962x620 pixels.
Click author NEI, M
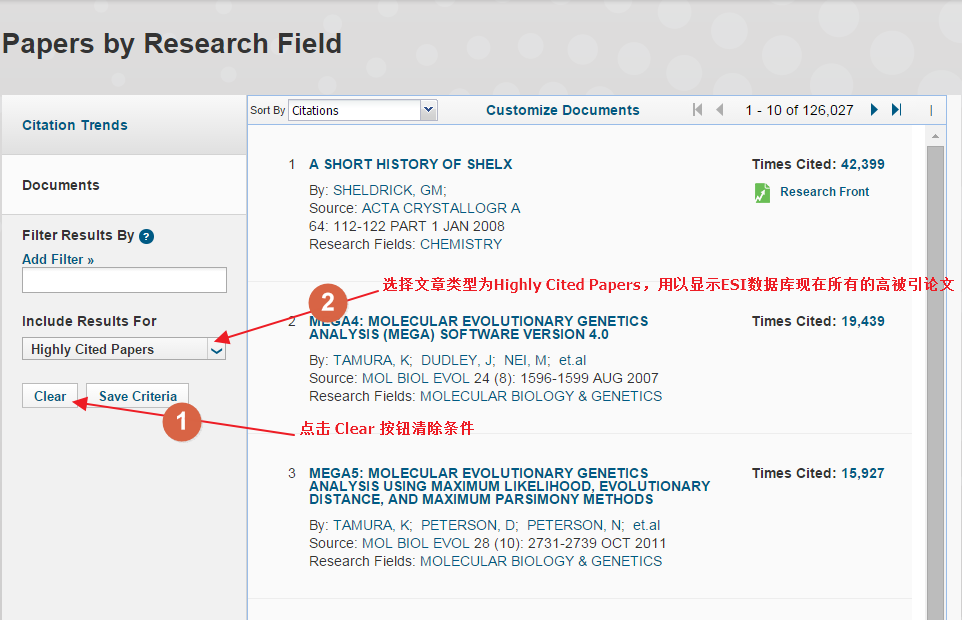(x=527, y=360)
